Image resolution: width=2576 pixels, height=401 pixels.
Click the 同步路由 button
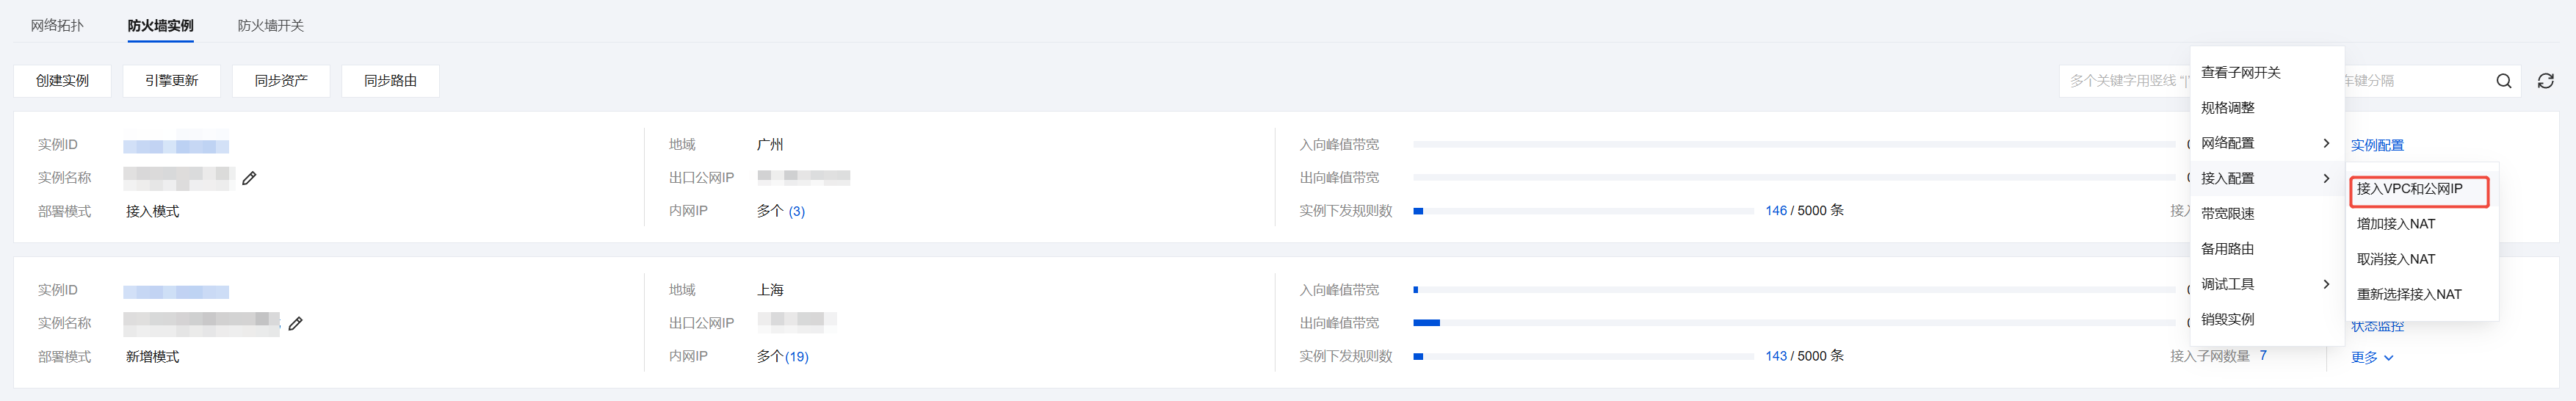(390, 81)
